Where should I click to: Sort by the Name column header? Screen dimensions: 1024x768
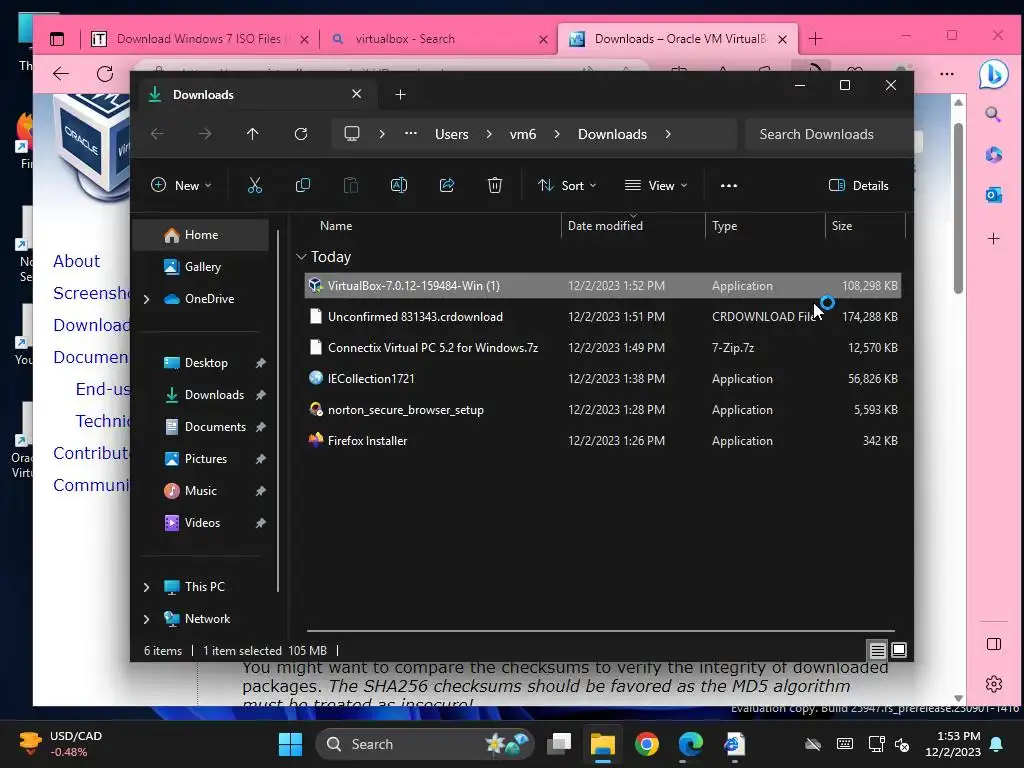[336, 226]
